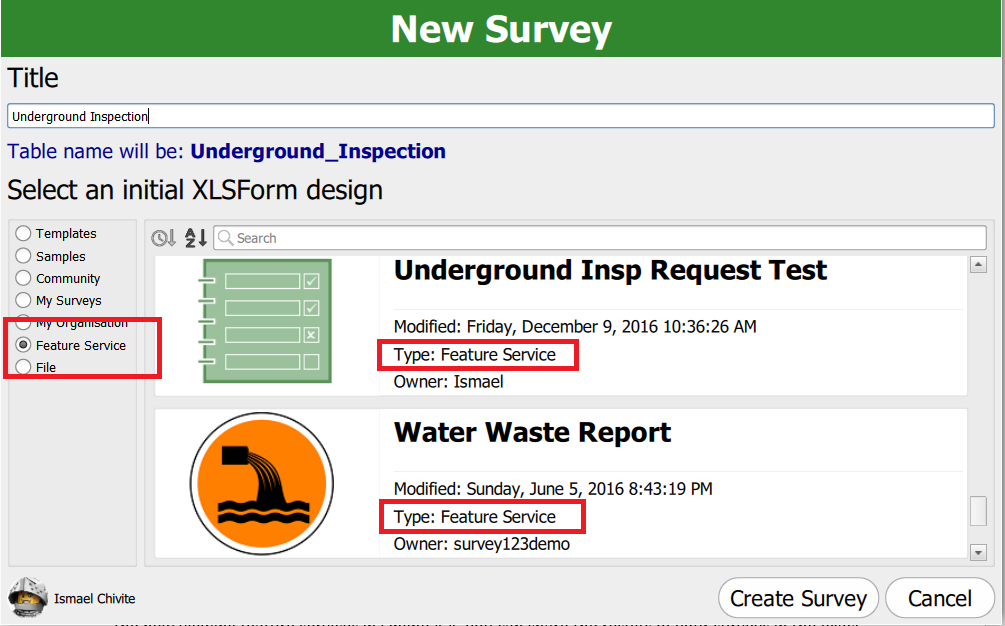Choose the File radio option
Viewport: 1005px width, 626px height.
click(x=24, y=367)
